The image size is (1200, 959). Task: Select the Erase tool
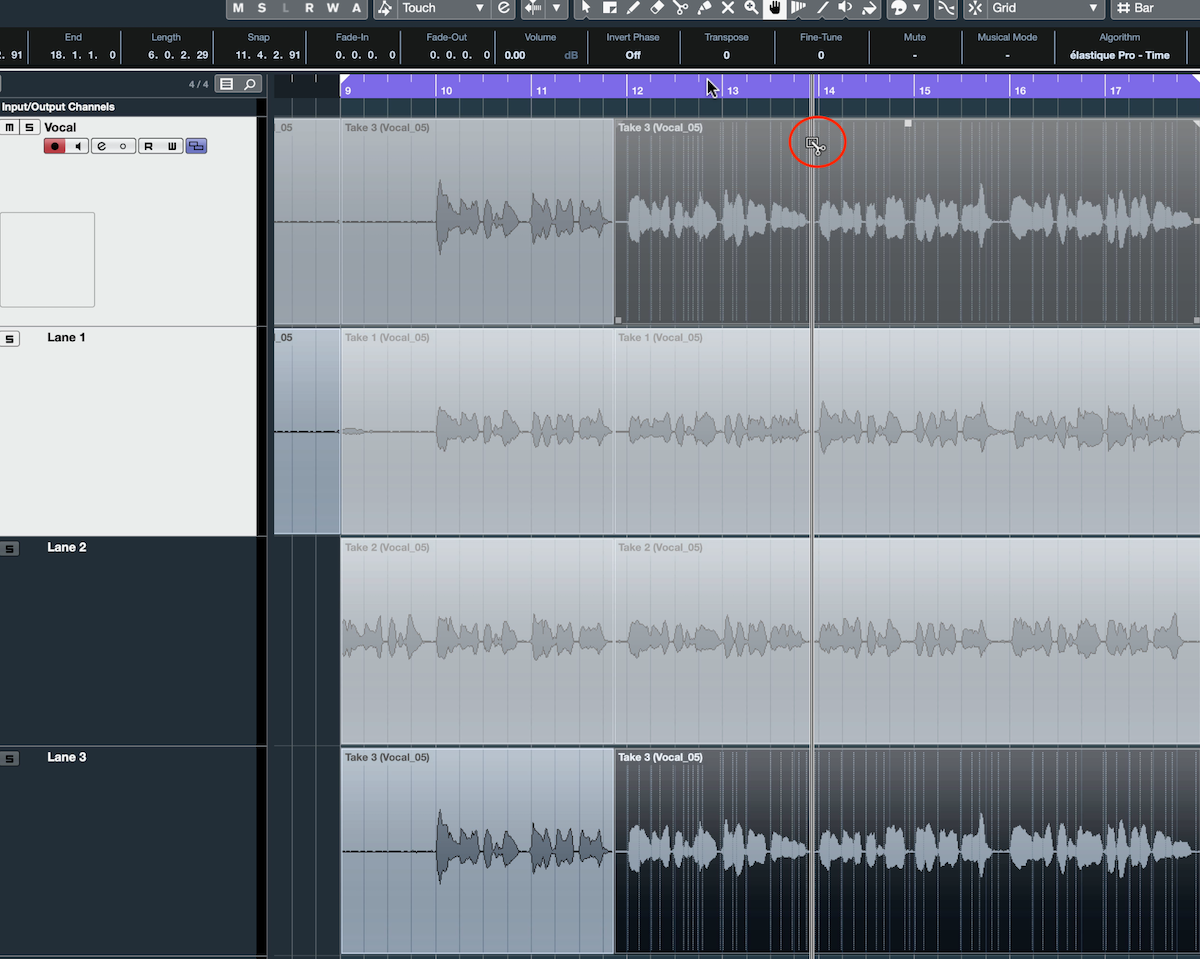(657, 8)
